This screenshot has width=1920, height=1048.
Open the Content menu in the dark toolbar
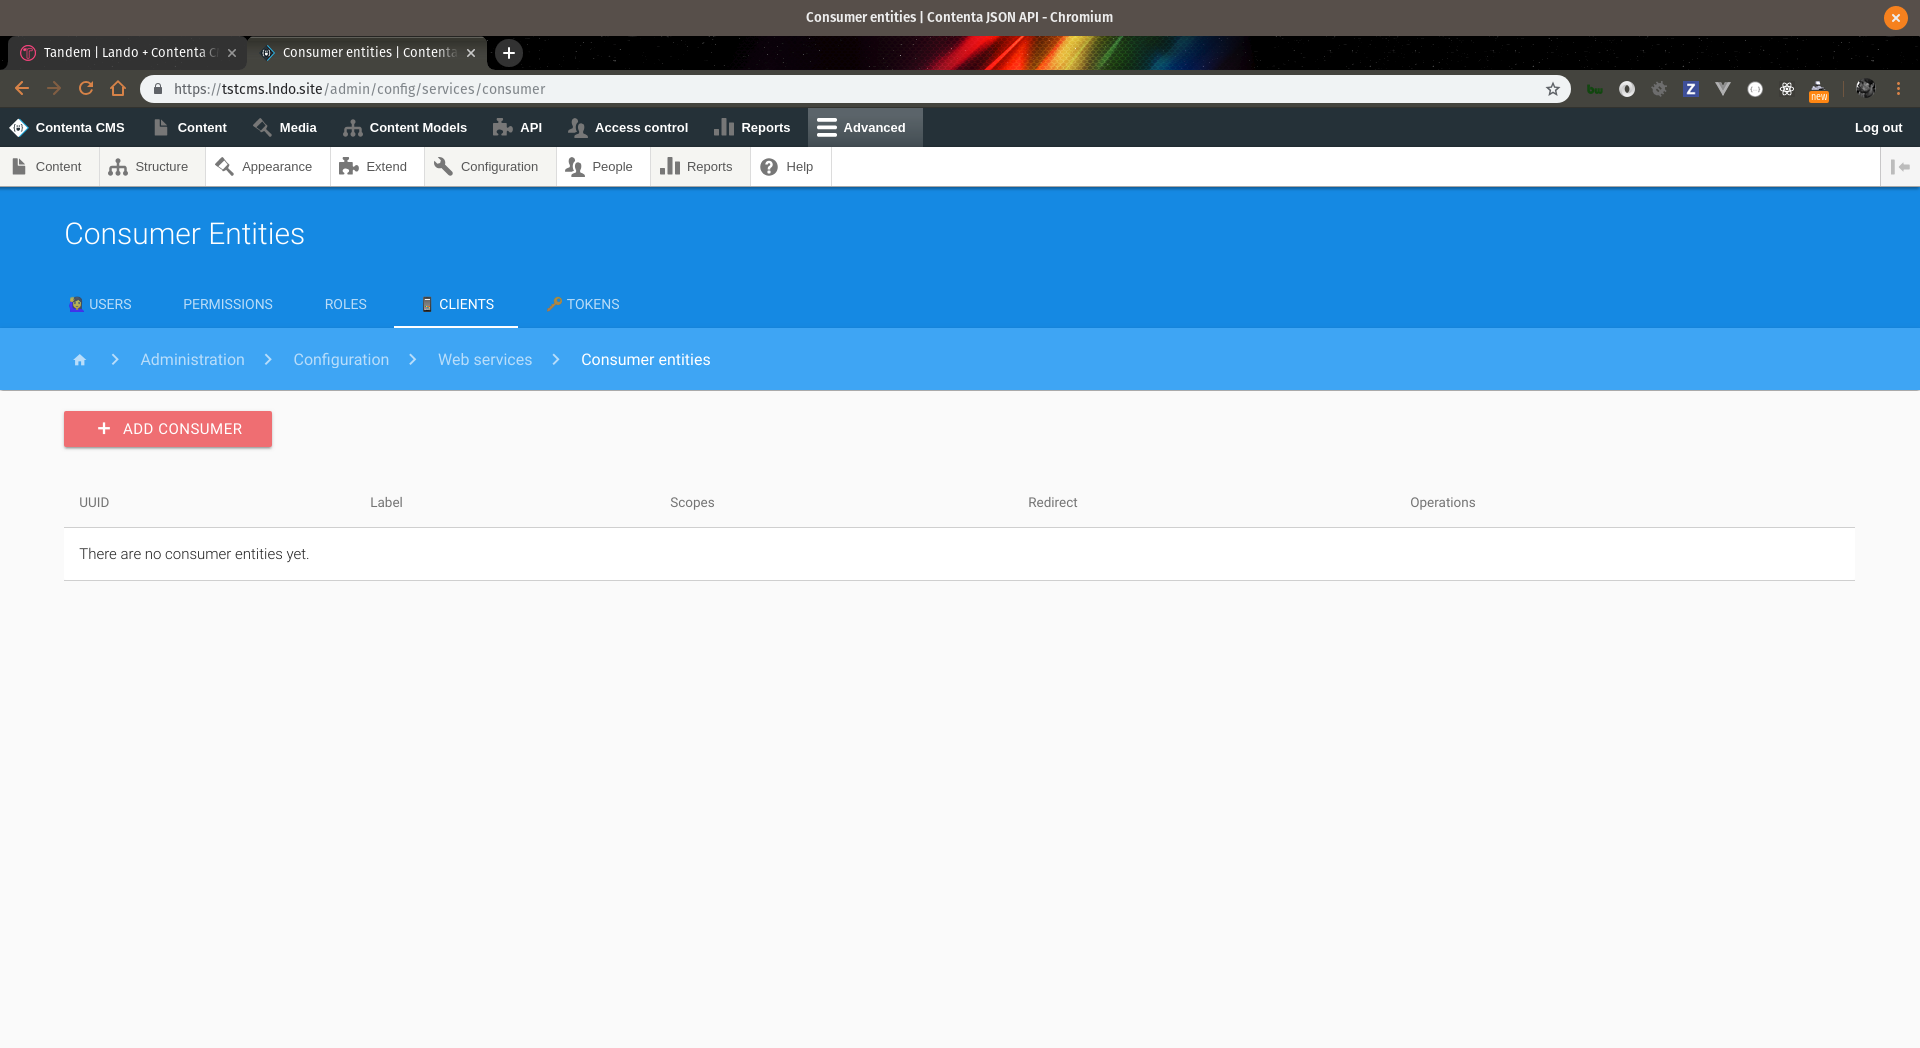(190, 128)
